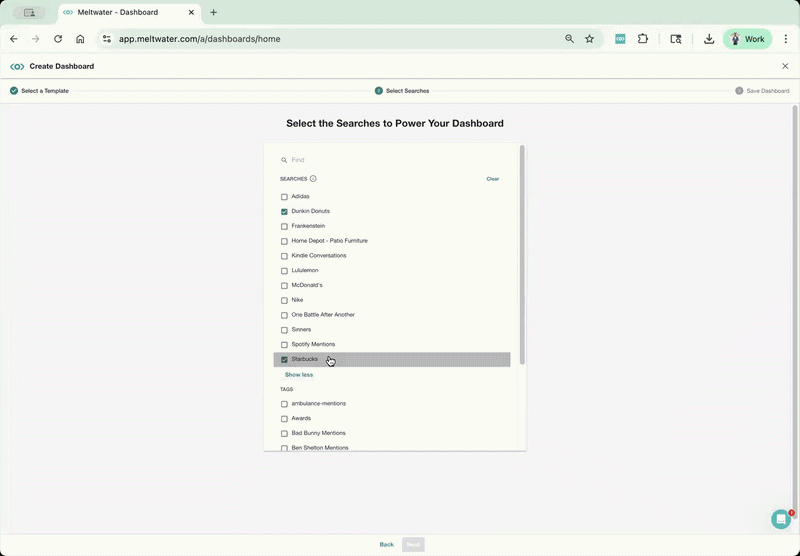Screen dimensions: 800x556
Task: Open the site information icon in the address bar
Action: coord(107,39)
